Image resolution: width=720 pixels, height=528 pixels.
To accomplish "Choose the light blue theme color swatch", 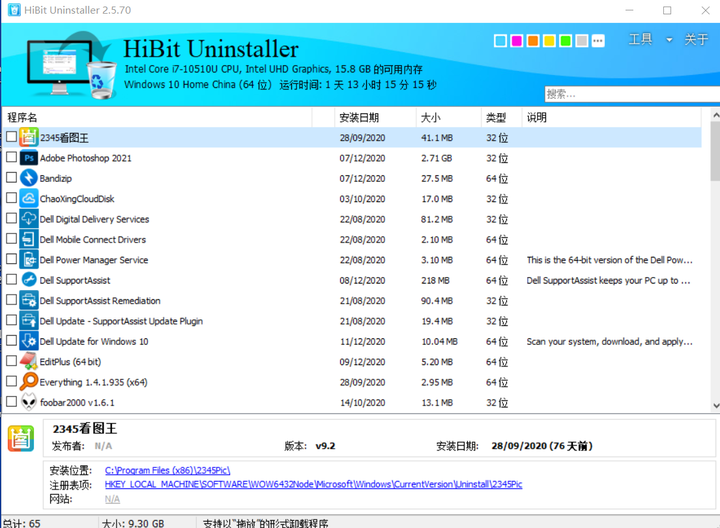I will [x=501, y=41].
